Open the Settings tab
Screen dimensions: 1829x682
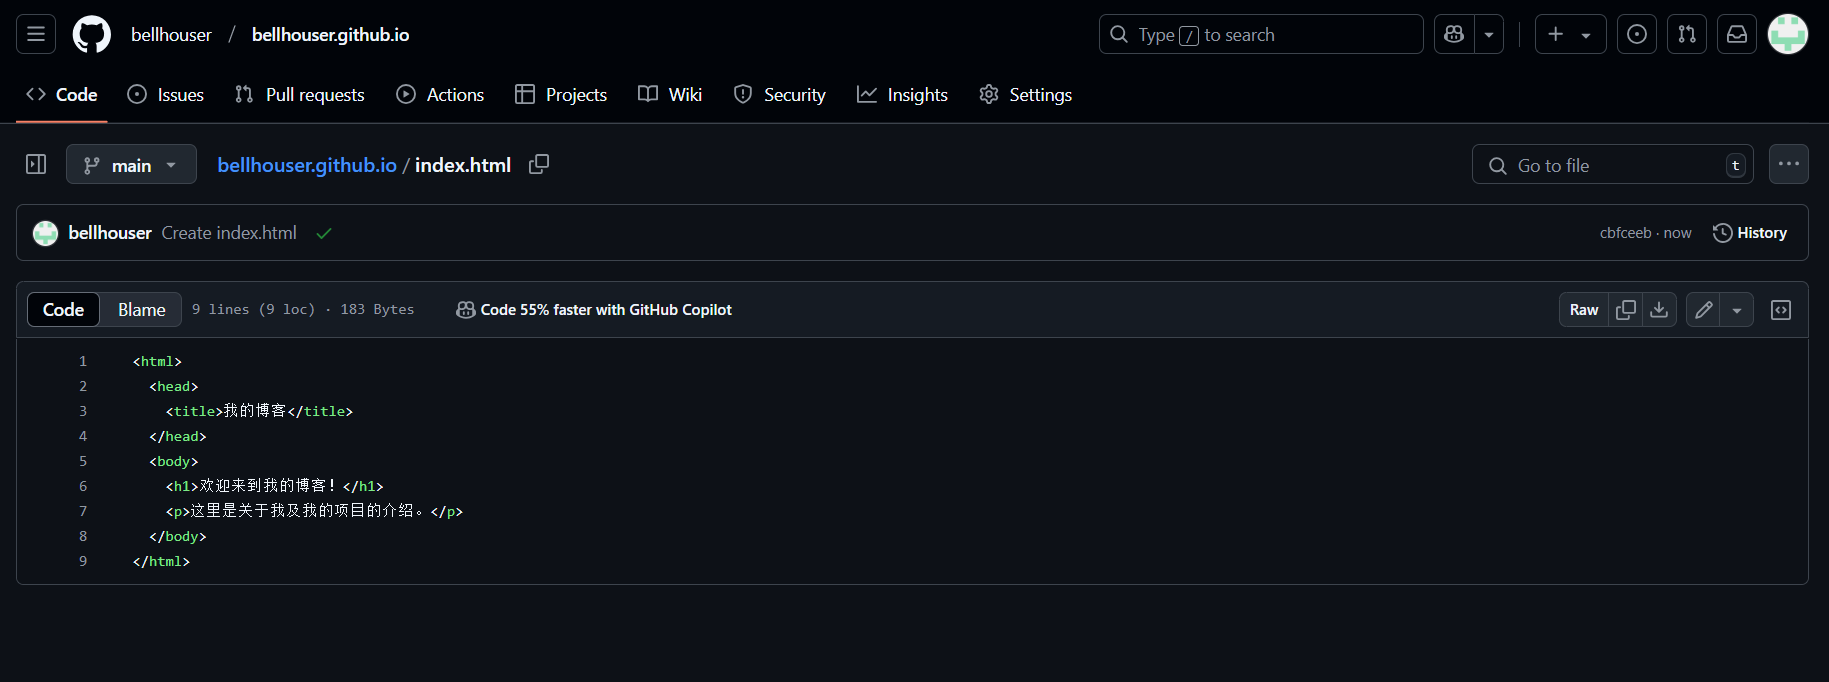tap(1025, 95)
